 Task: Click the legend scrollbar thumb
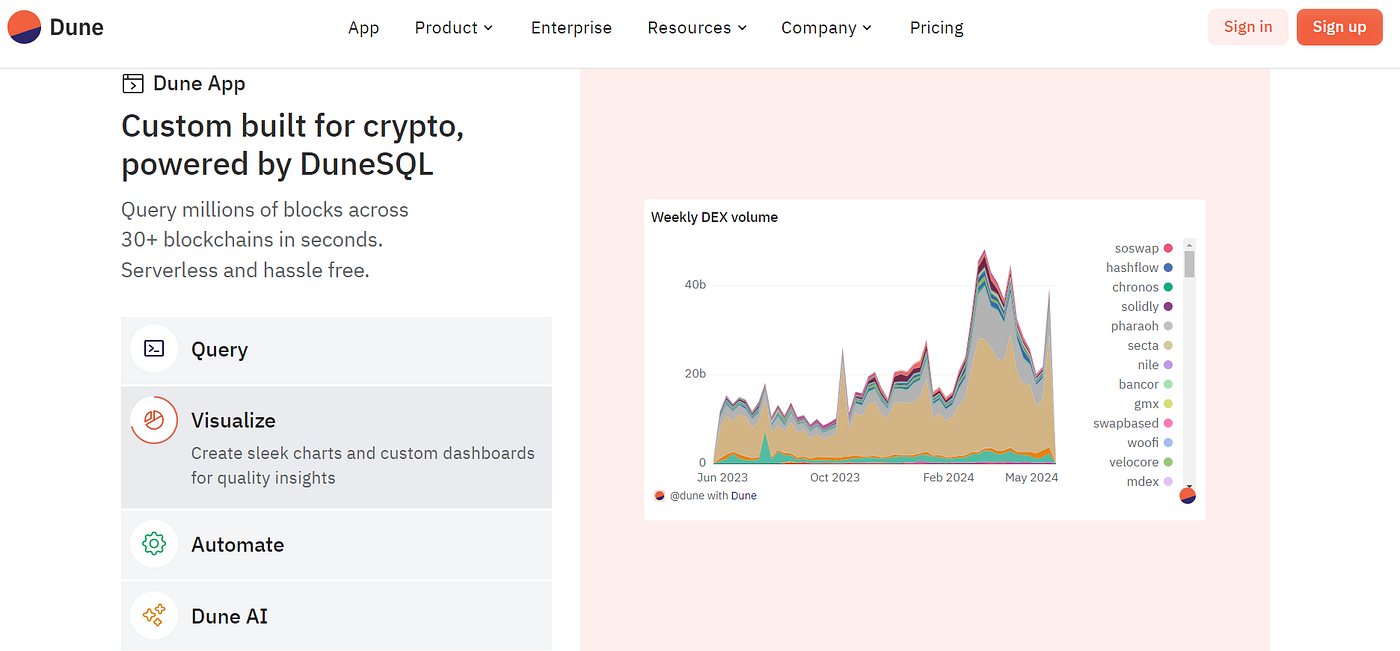1189,263
